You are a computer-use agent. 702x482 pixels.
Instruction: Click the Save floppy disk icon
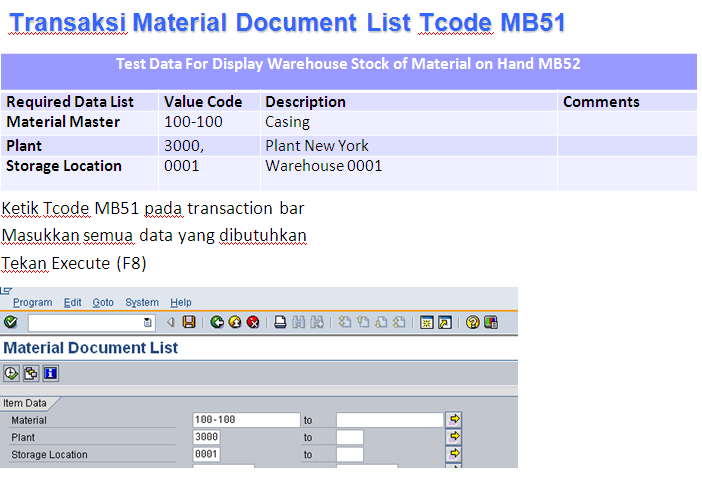[189, 322]
